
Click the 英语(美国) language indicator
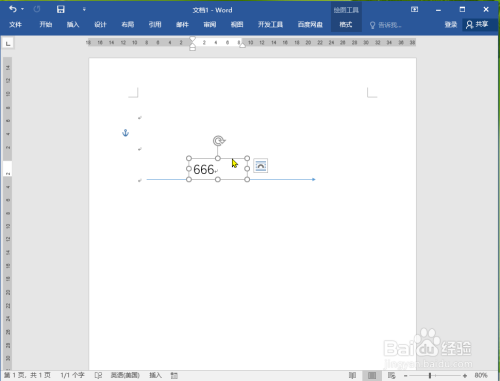[x=125, y=375]
